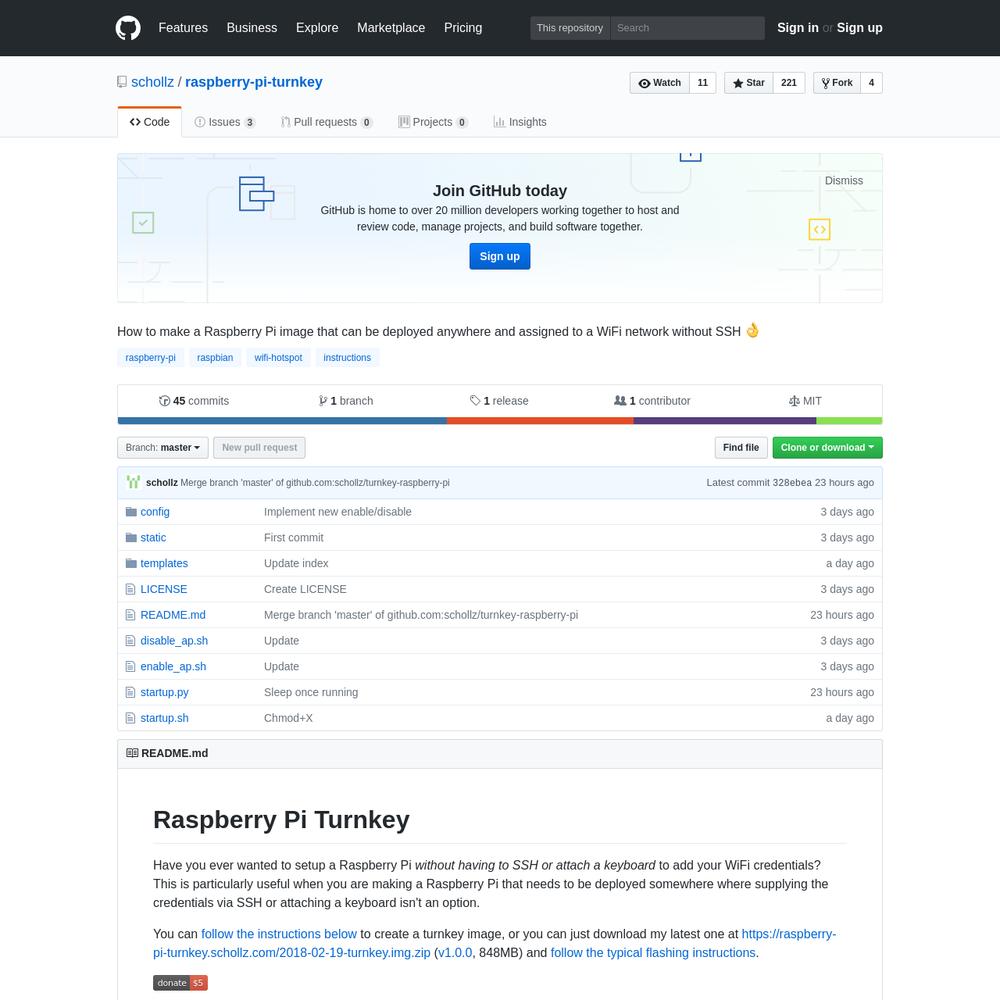The width and height of the screenshot is (1000, 1000).
Task: Click the startup.py file icon
Action: point(130,692)
